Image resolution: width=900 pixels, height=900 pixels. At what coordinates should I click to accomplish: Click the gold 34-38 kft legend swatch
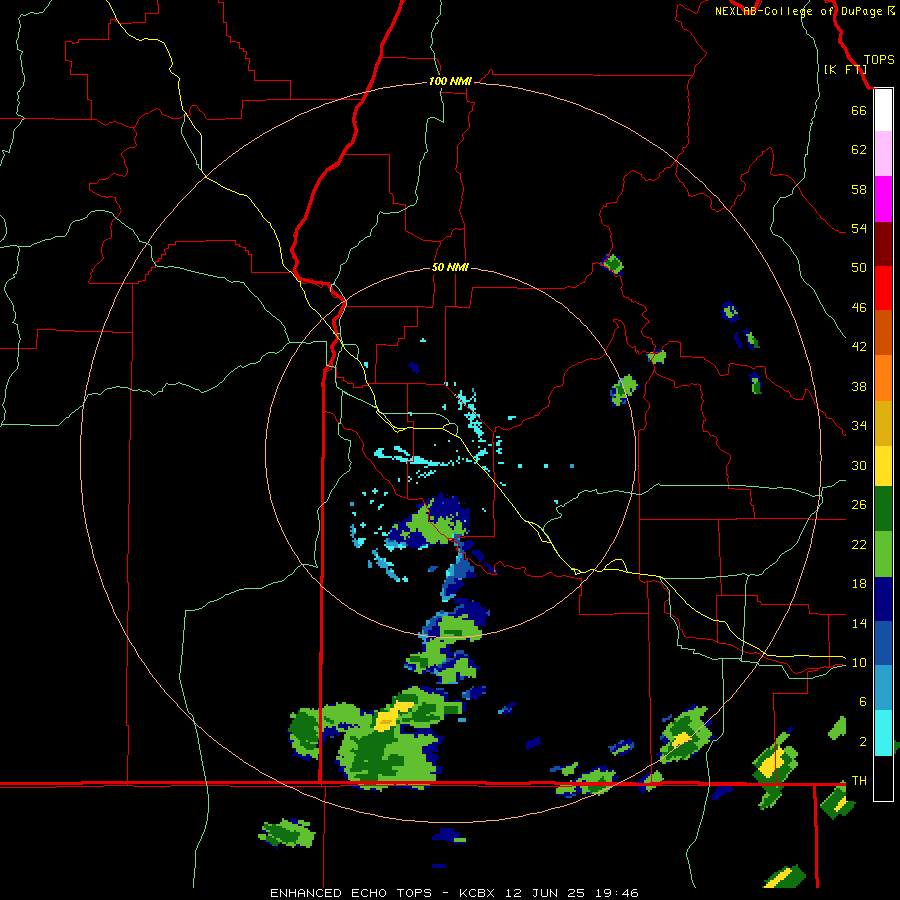coord(883,423)
